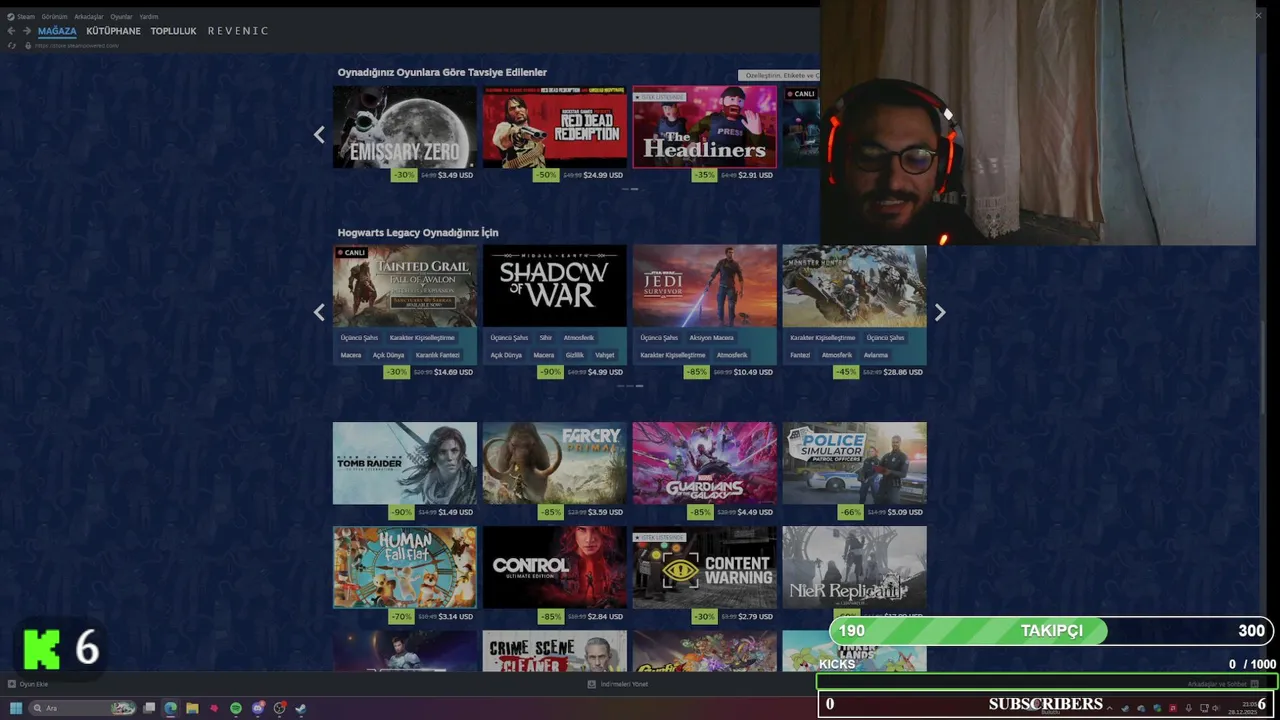The image size is (1280, 720).
Task: Open the Windows Start menu
Action: tap(15, 708)
